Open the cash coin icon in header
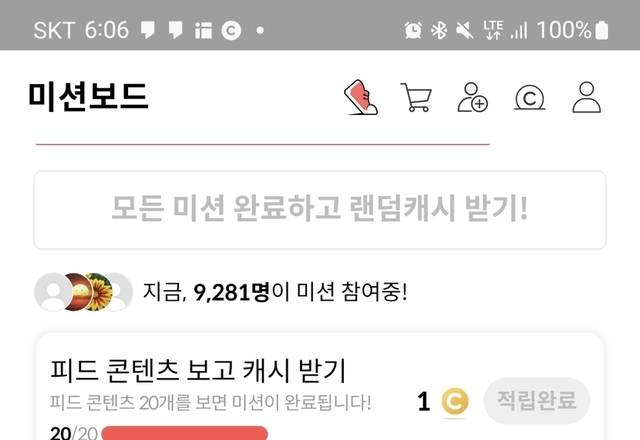640x440 pixels. point(529,98)
